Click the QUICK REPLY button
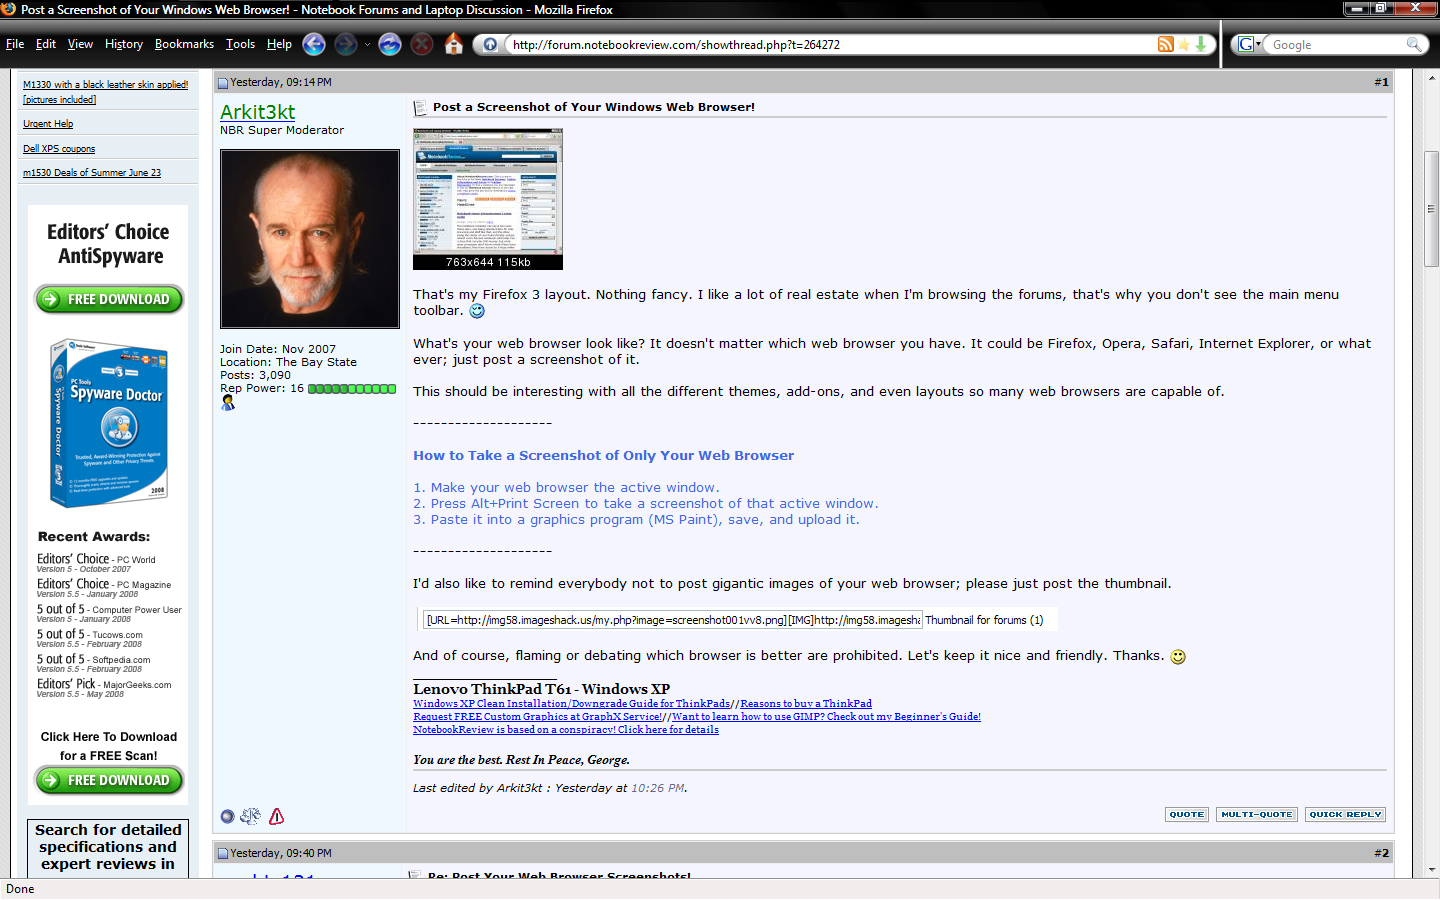1440x900 pixels. [x=1345, y=814]
